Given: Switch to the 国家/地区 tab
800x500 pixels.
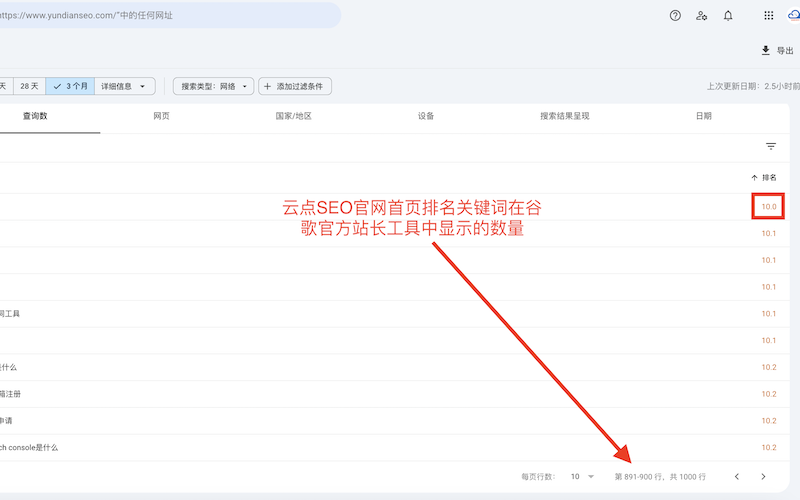Looking at the screenshot, I should pyautogui.click(x=293, y=116).
